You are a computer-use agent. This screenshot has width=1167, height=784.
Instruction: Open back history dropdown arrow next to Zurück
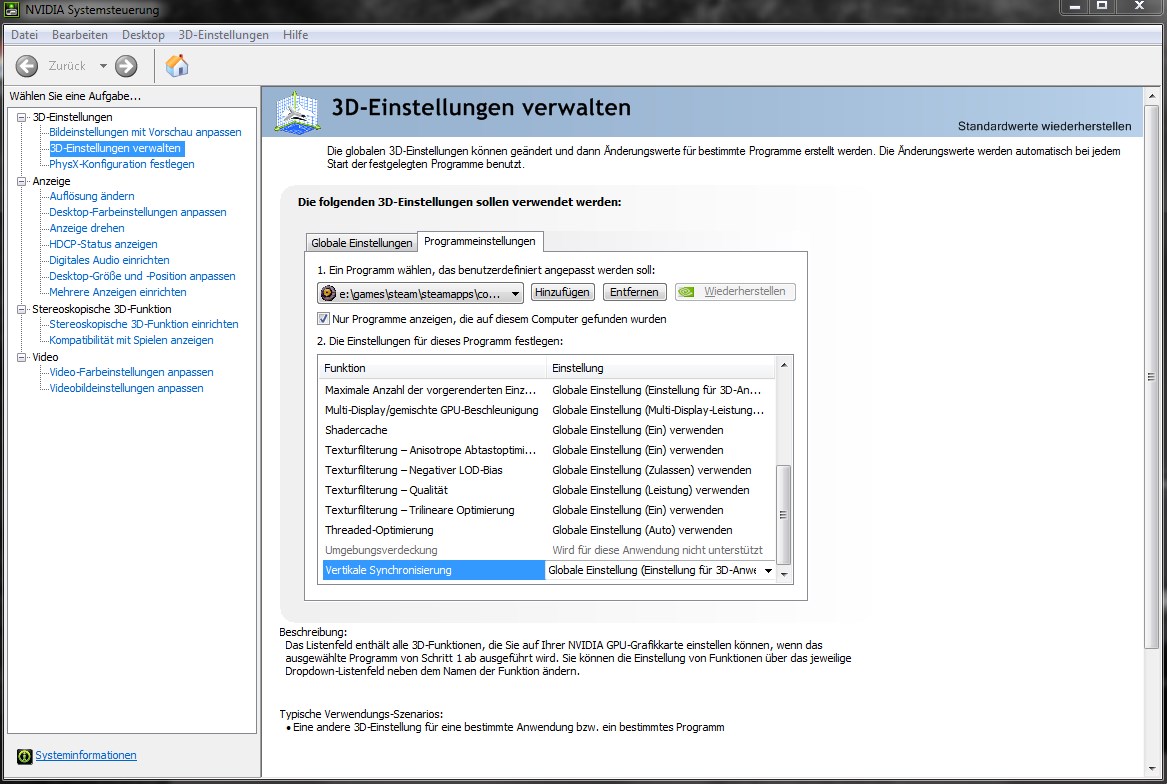103,66
